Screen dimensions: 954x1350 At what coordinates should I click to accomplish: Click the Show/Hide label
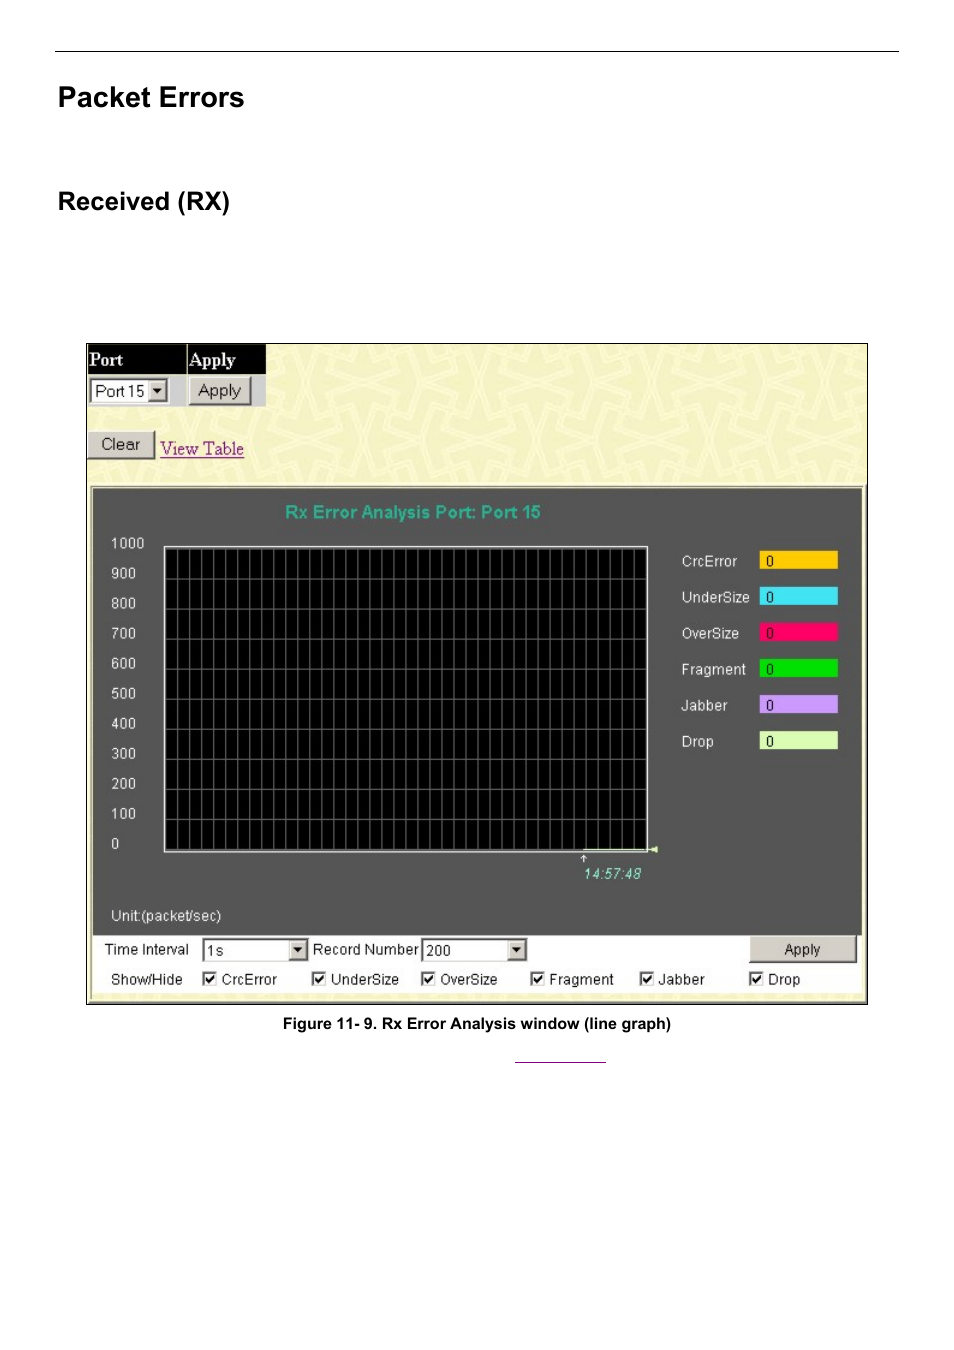click(x=146, y=980)
